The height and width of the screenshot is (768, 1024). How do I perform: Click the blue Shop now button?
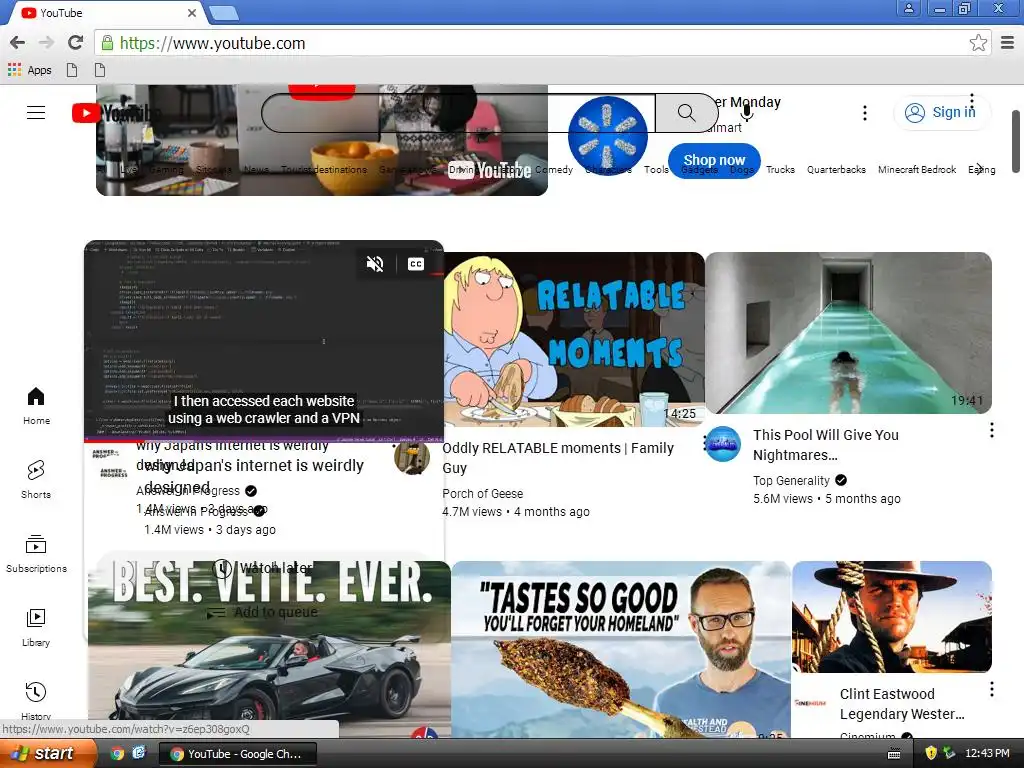click(x=714, y=160)
